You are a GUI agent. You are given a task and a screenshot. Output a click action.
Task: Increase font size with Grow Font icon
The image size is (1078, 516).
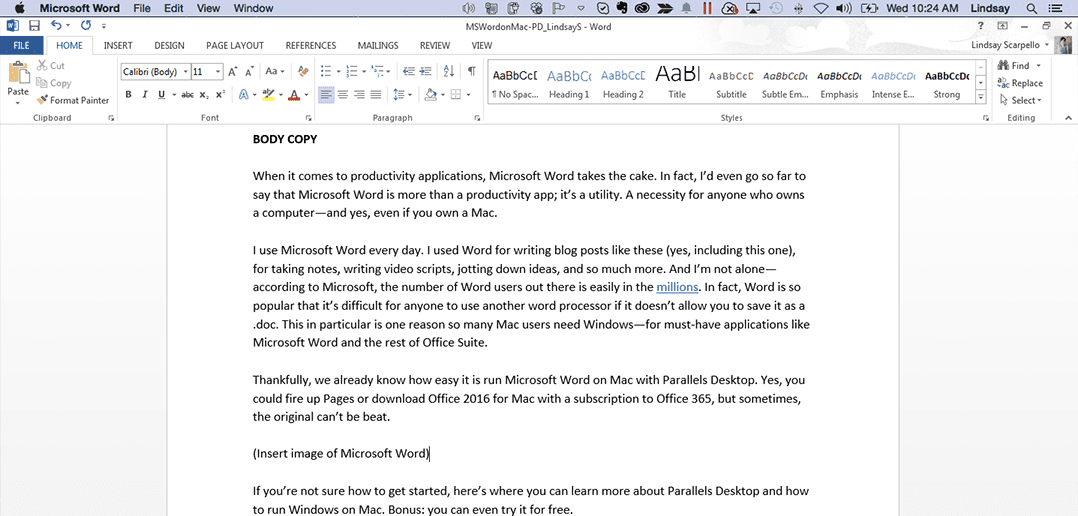(232, 71)
